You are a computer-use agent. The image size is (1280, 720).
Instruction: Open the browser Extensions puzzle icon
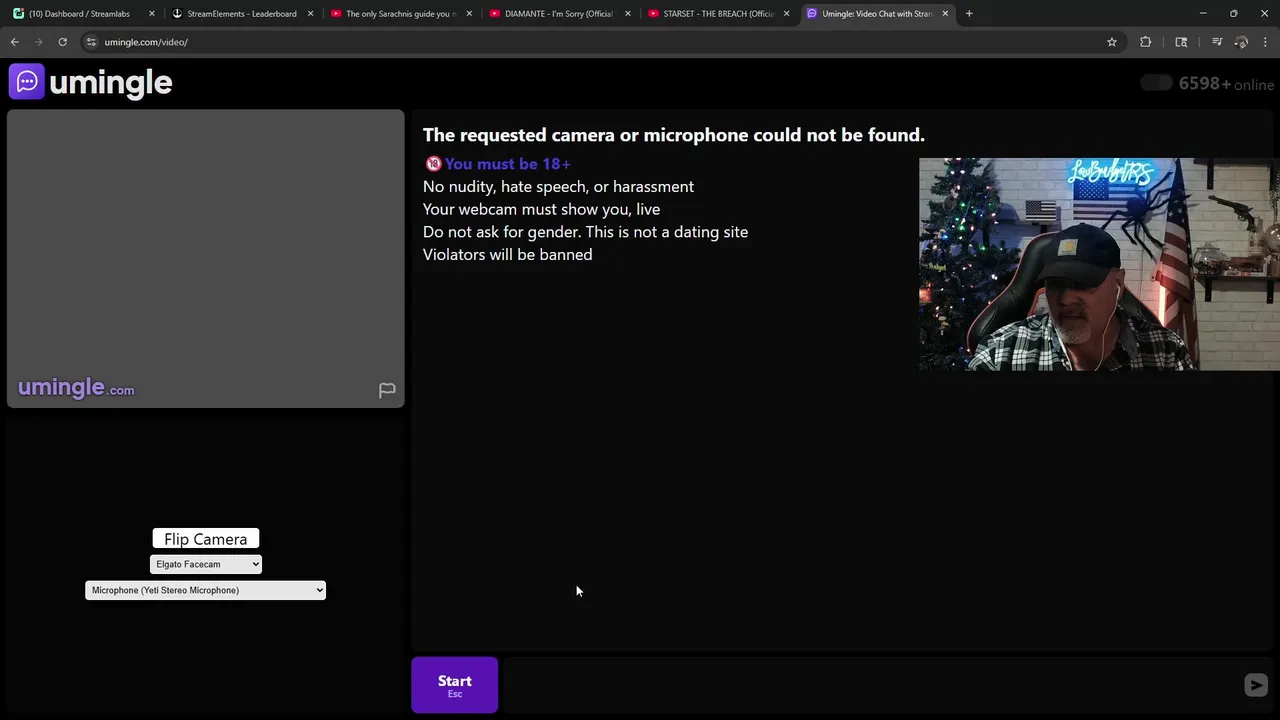pyautogui.click(x=1146, y=42)
